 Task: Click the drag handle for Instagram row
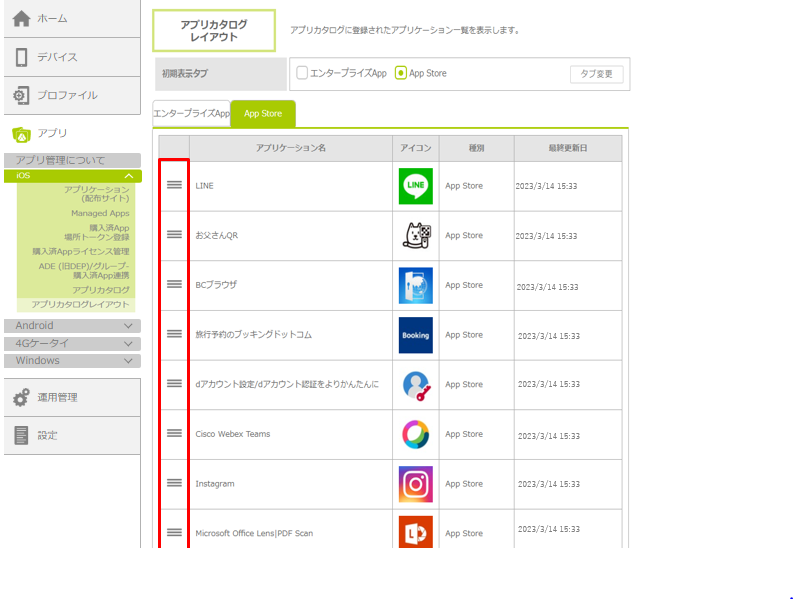pos(174,483)
